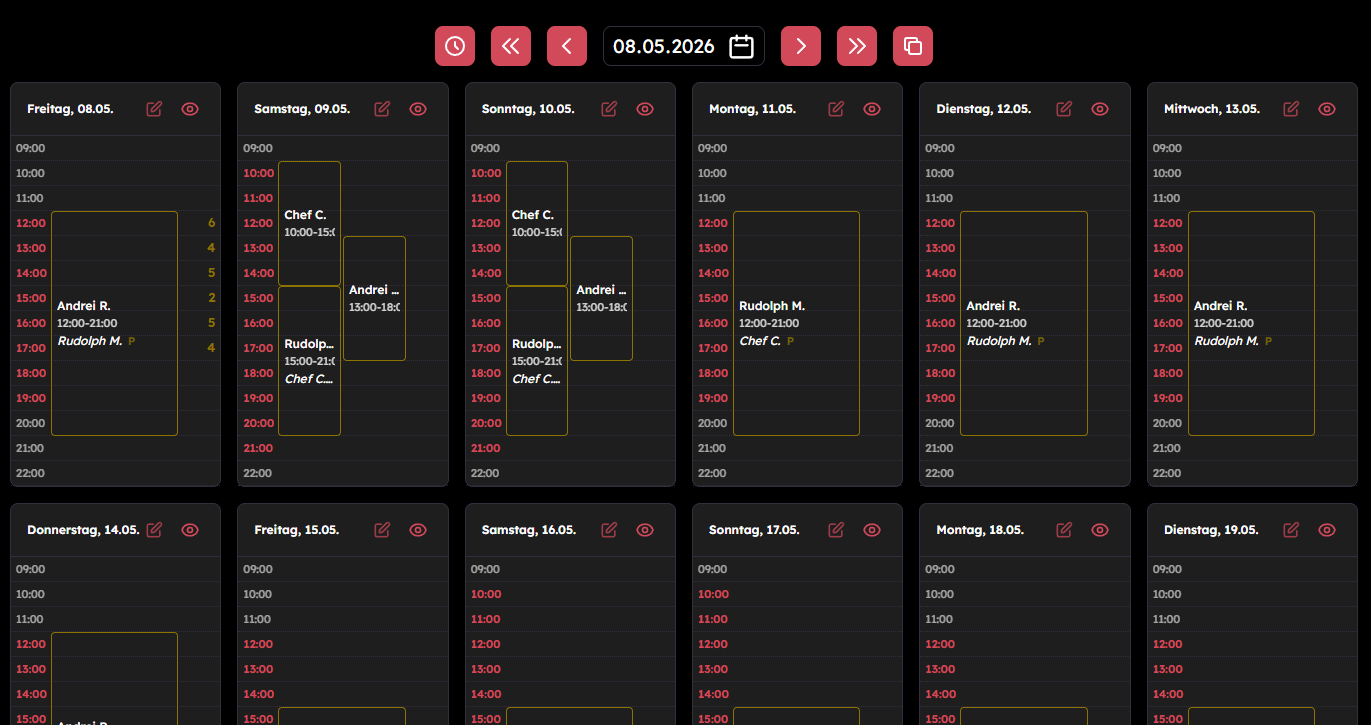Toggle the eye icon for Sonntag, 10.05.
This screenshot has width=1371, height=725.
click(645, 109)
